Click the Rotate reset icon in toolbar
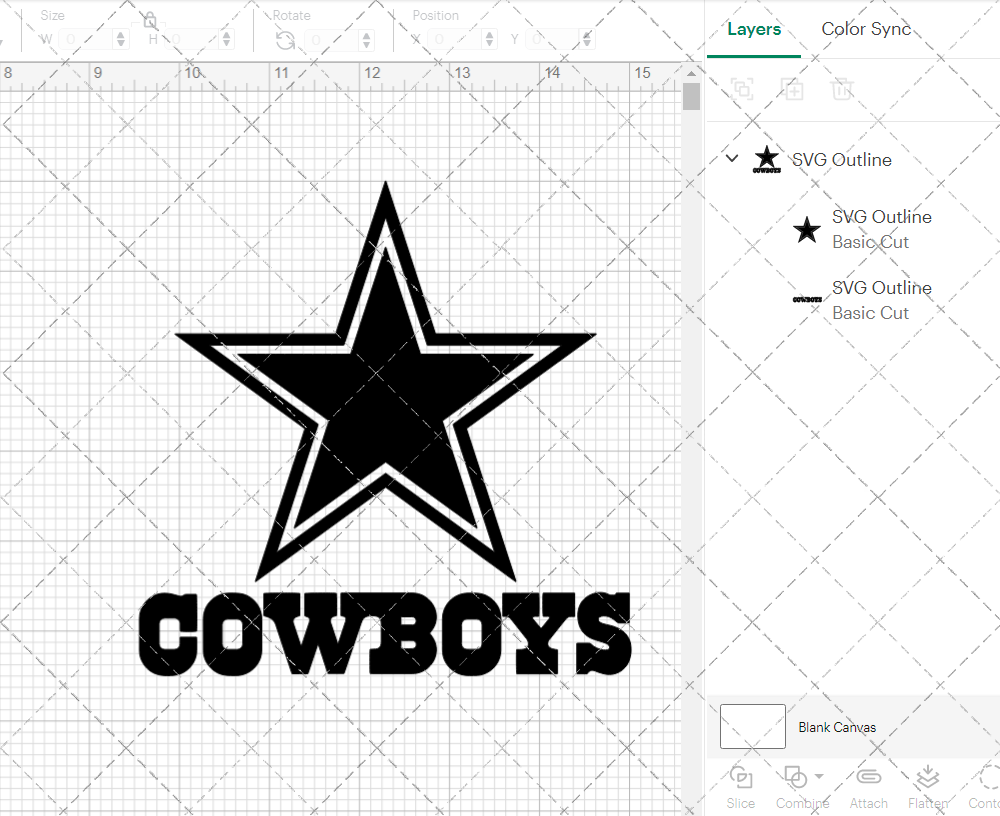The height and width of the screenshot is (816, 1000). [x=285, y=39]
